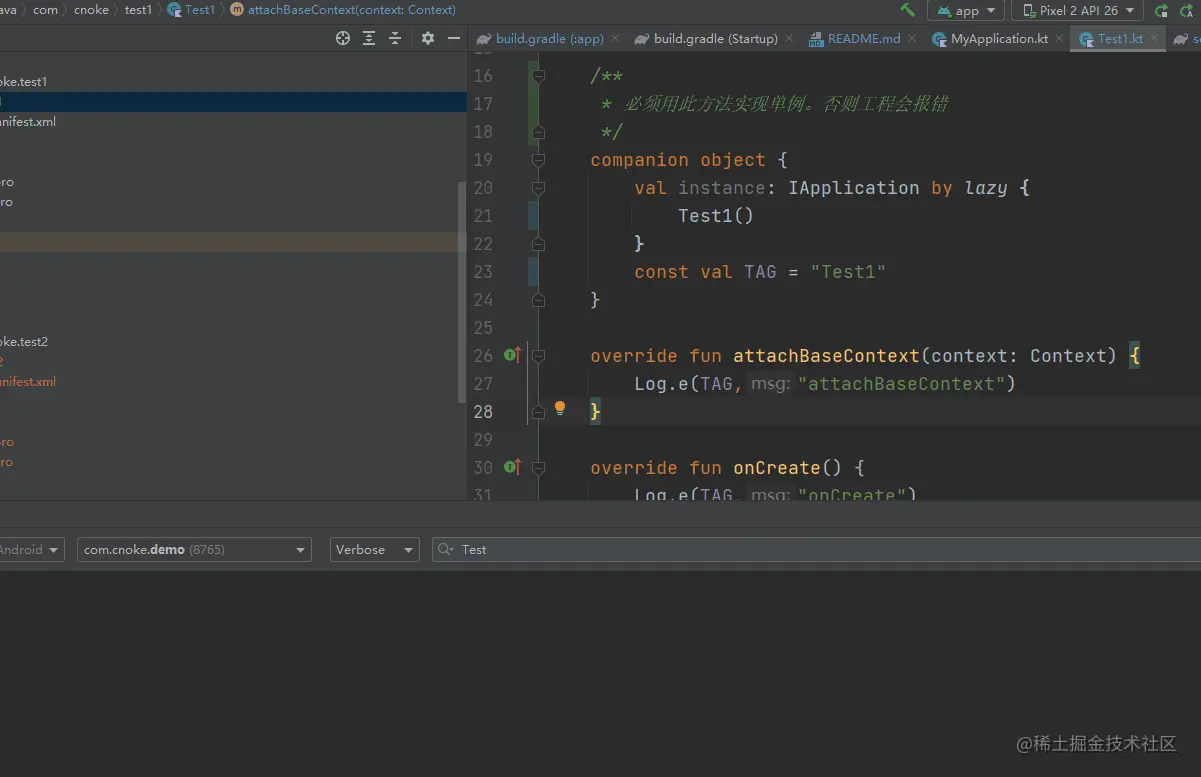Click the yellow lightbulb on line 28

point(560,408)
